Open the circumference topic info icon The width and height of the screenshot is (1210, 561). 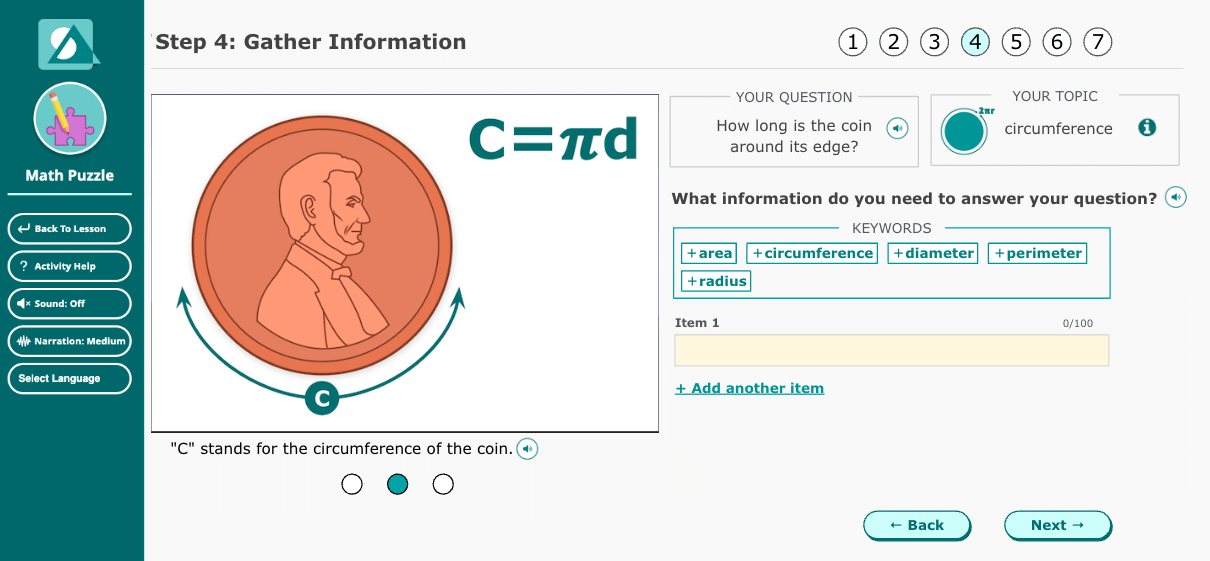(1147, 128)
